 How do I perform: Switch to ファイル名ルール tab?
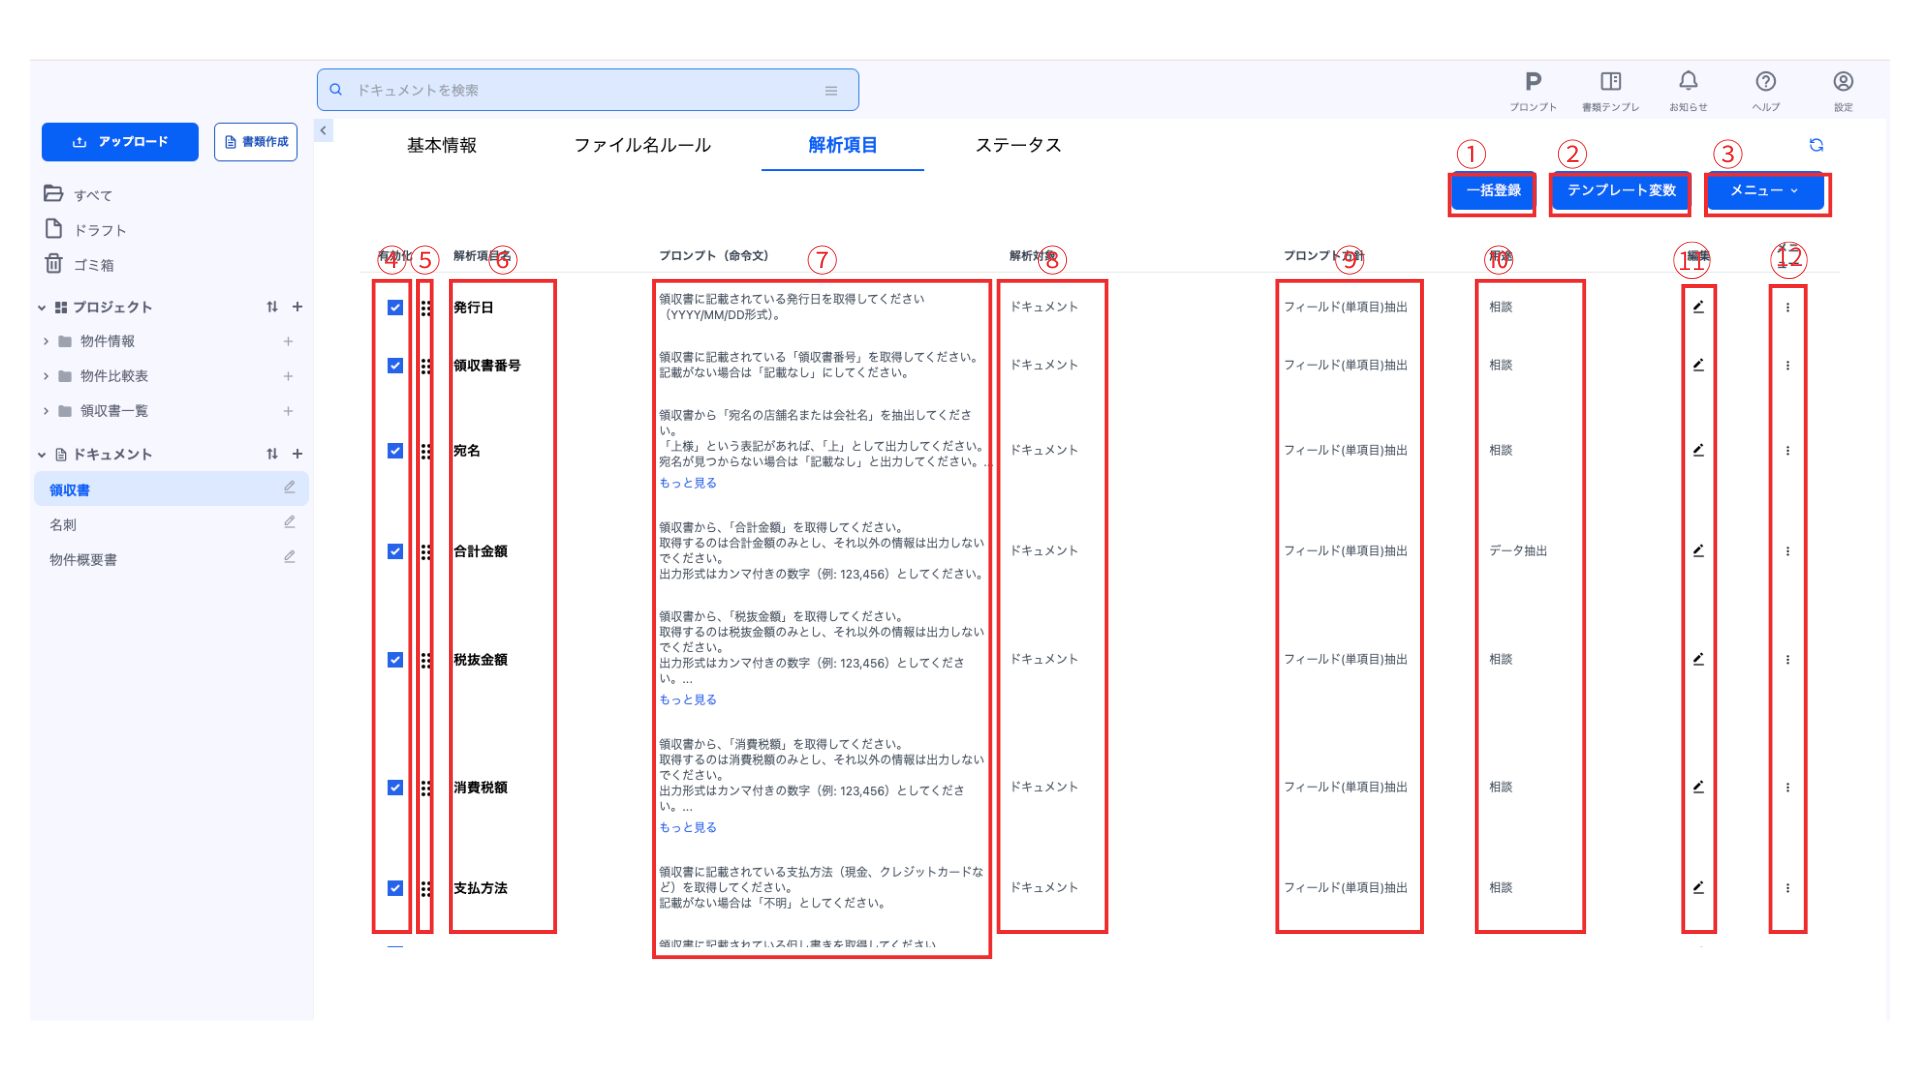click(x=642, y=146)
